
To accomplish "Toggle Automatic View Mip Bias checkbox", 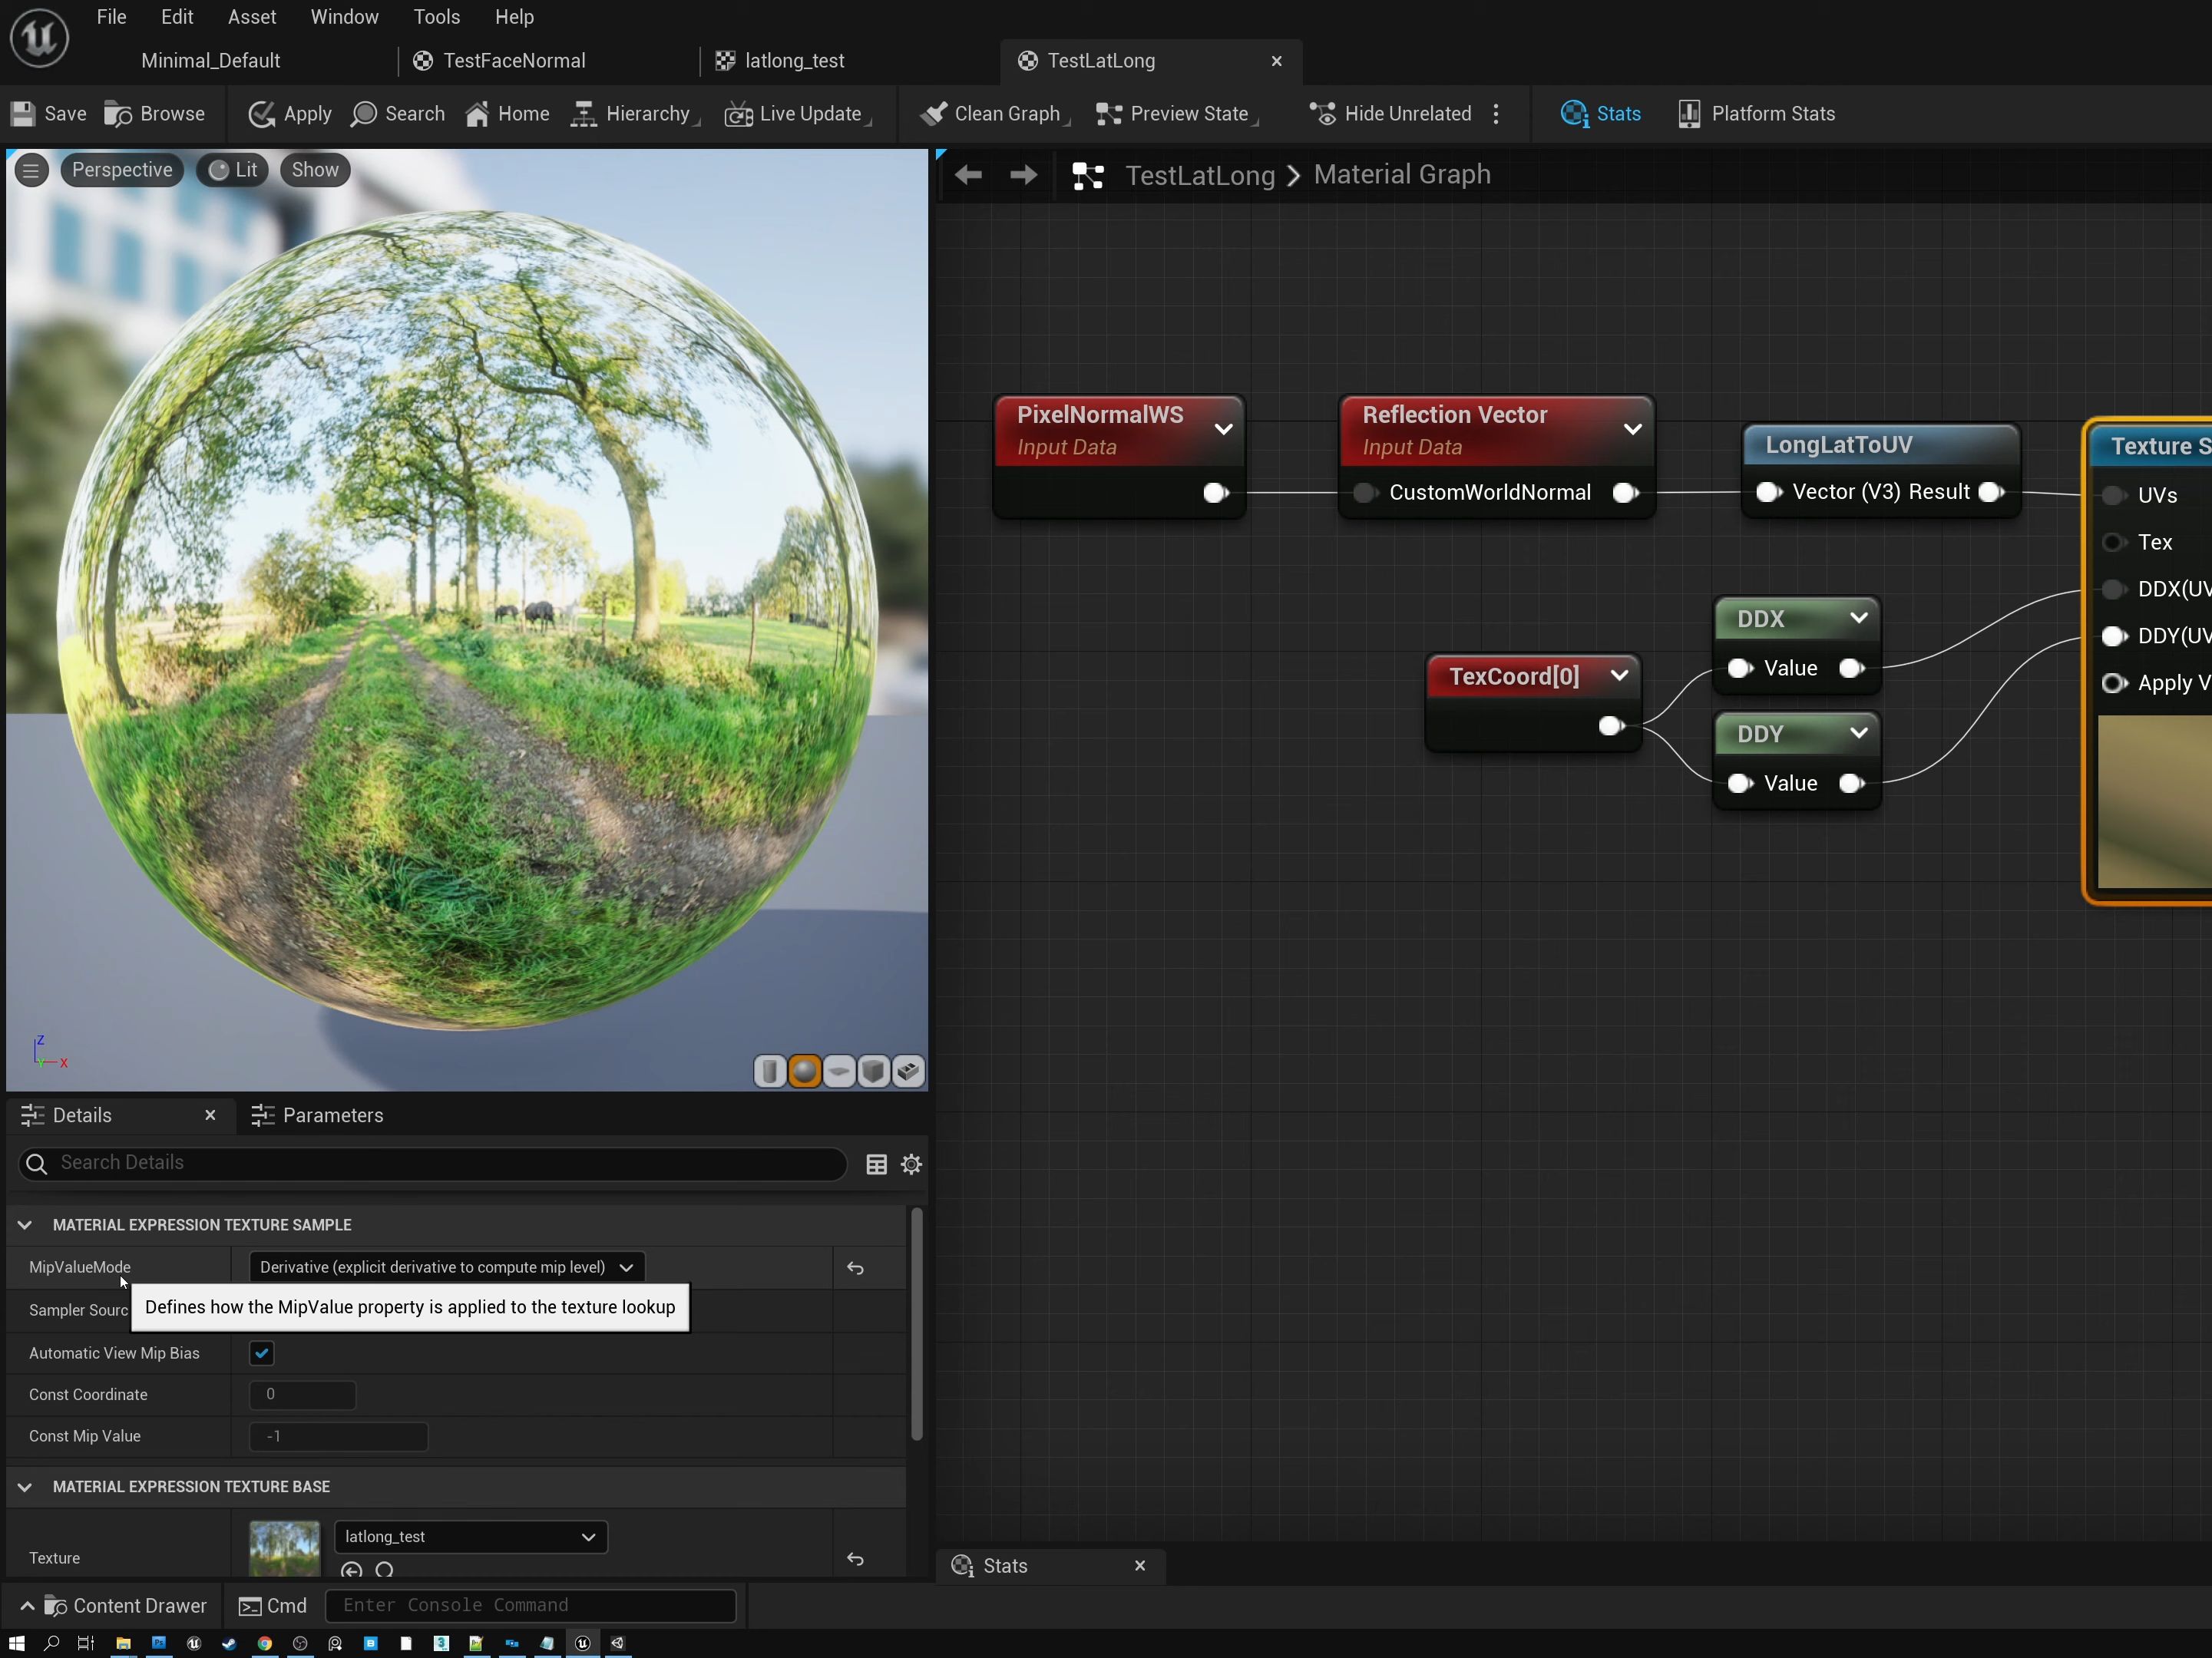I will (262, 1354).
